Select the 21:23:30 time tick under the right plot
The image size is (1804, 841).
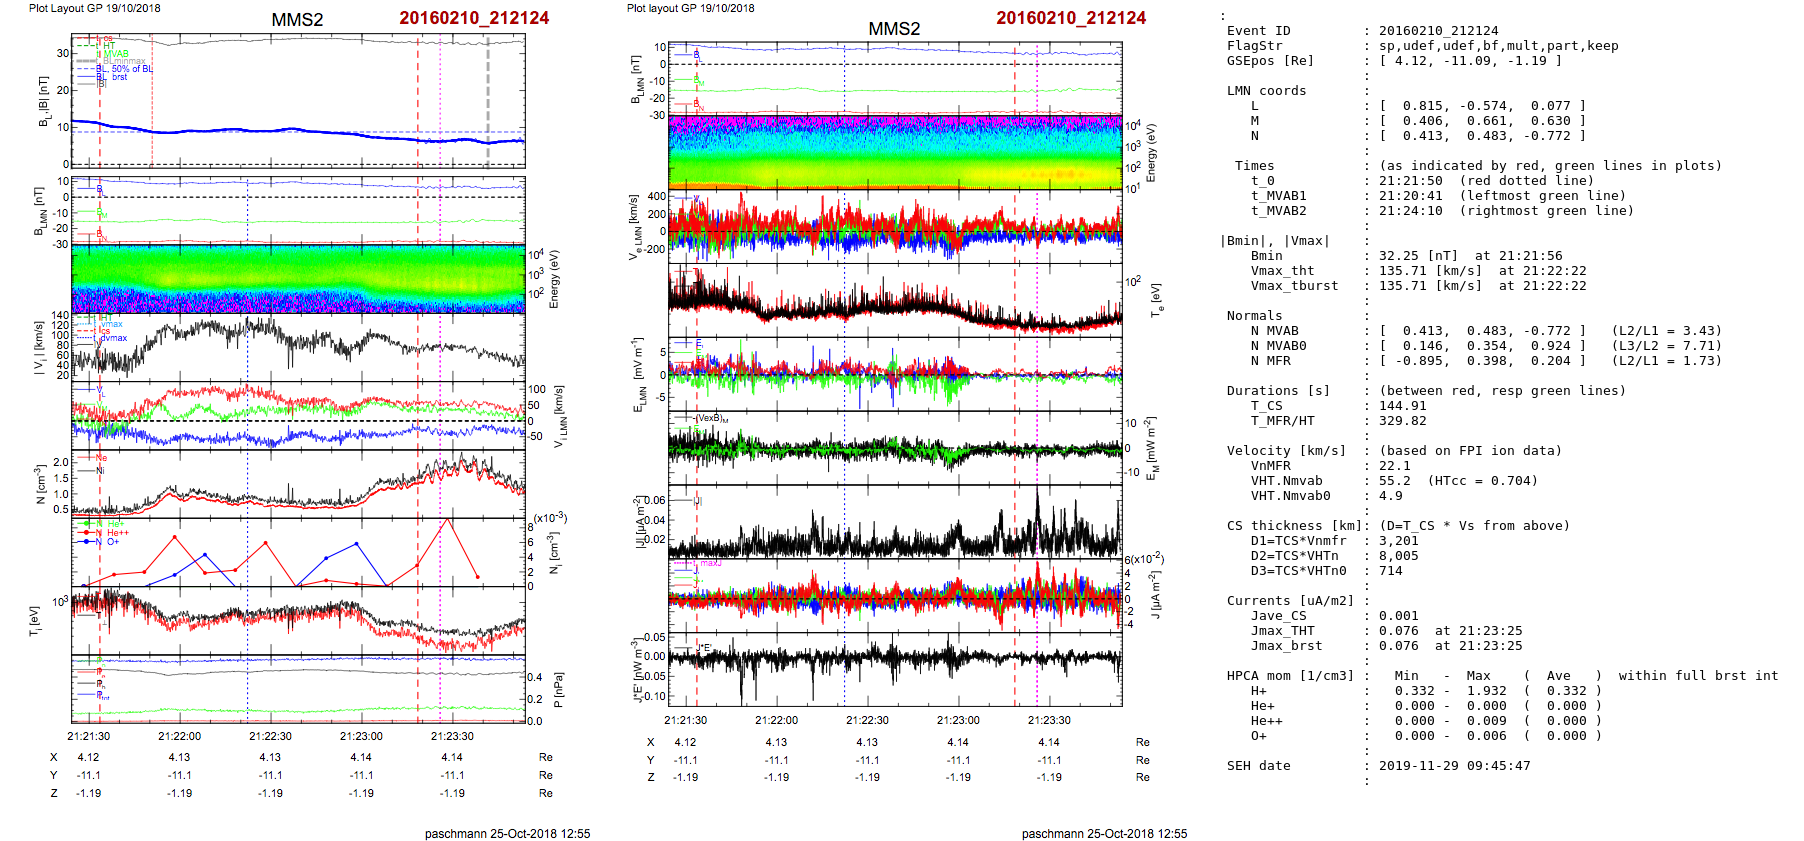coord(1049,720)
